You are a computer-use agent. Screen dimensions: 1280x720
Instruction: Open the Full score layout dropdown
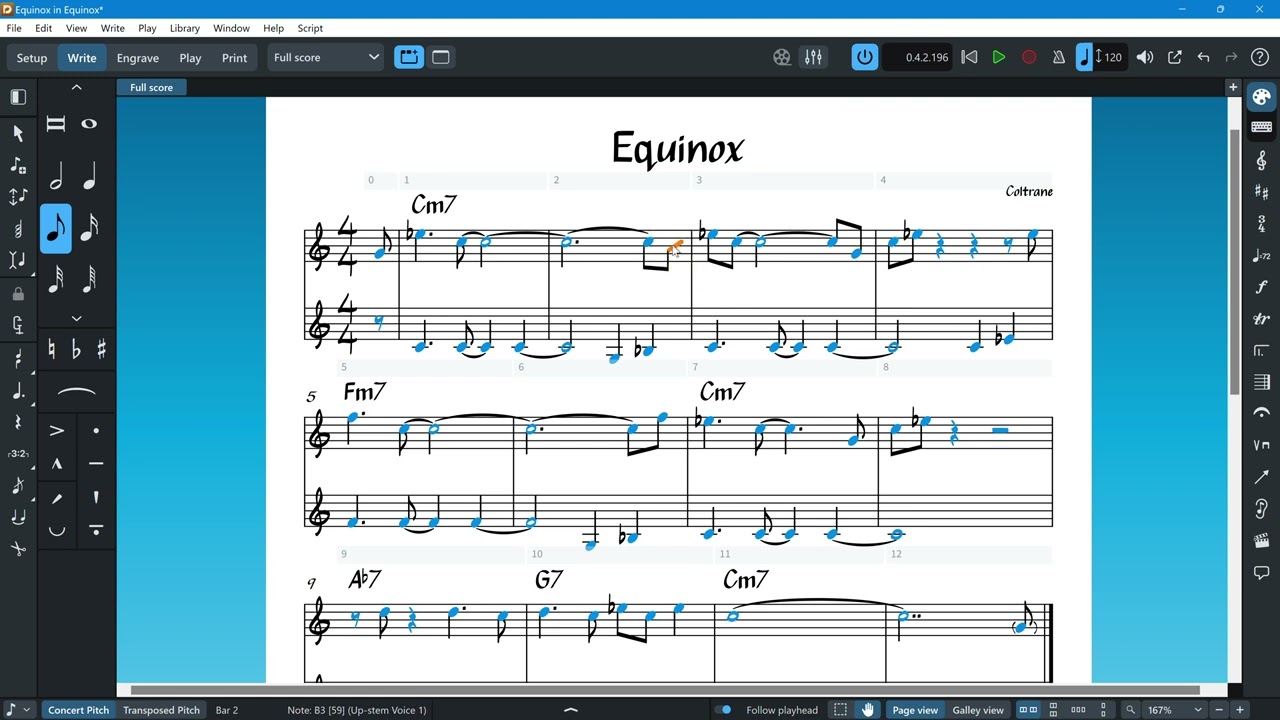click(326, 57)
